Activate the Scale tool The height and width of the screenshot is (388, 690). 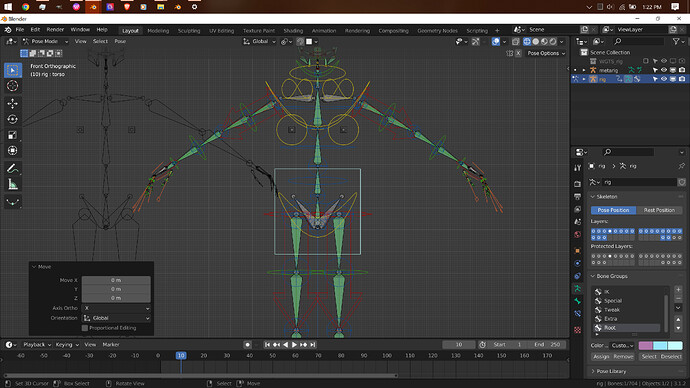[x=13, y=135]
